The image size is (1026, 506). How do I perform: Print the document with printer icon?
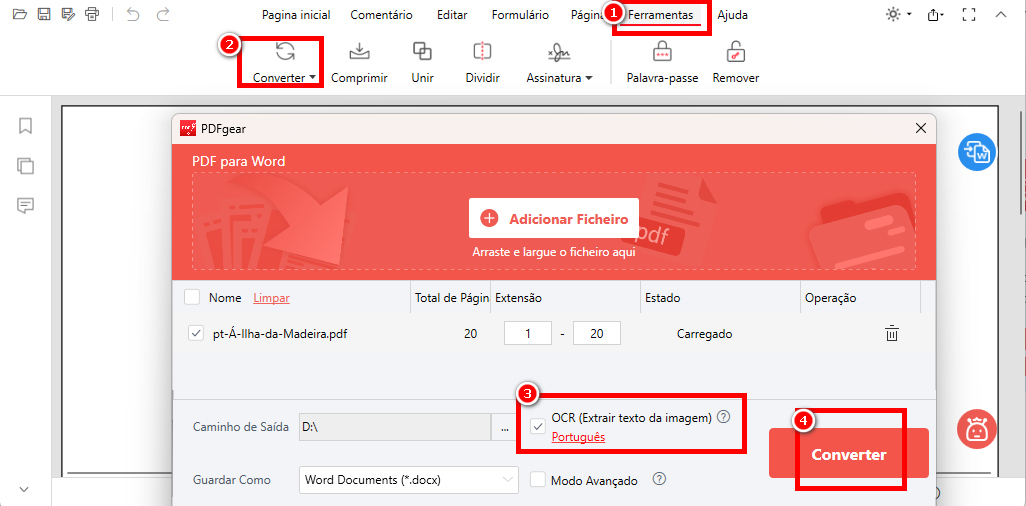pyautogui.click(x=93, y=14)
